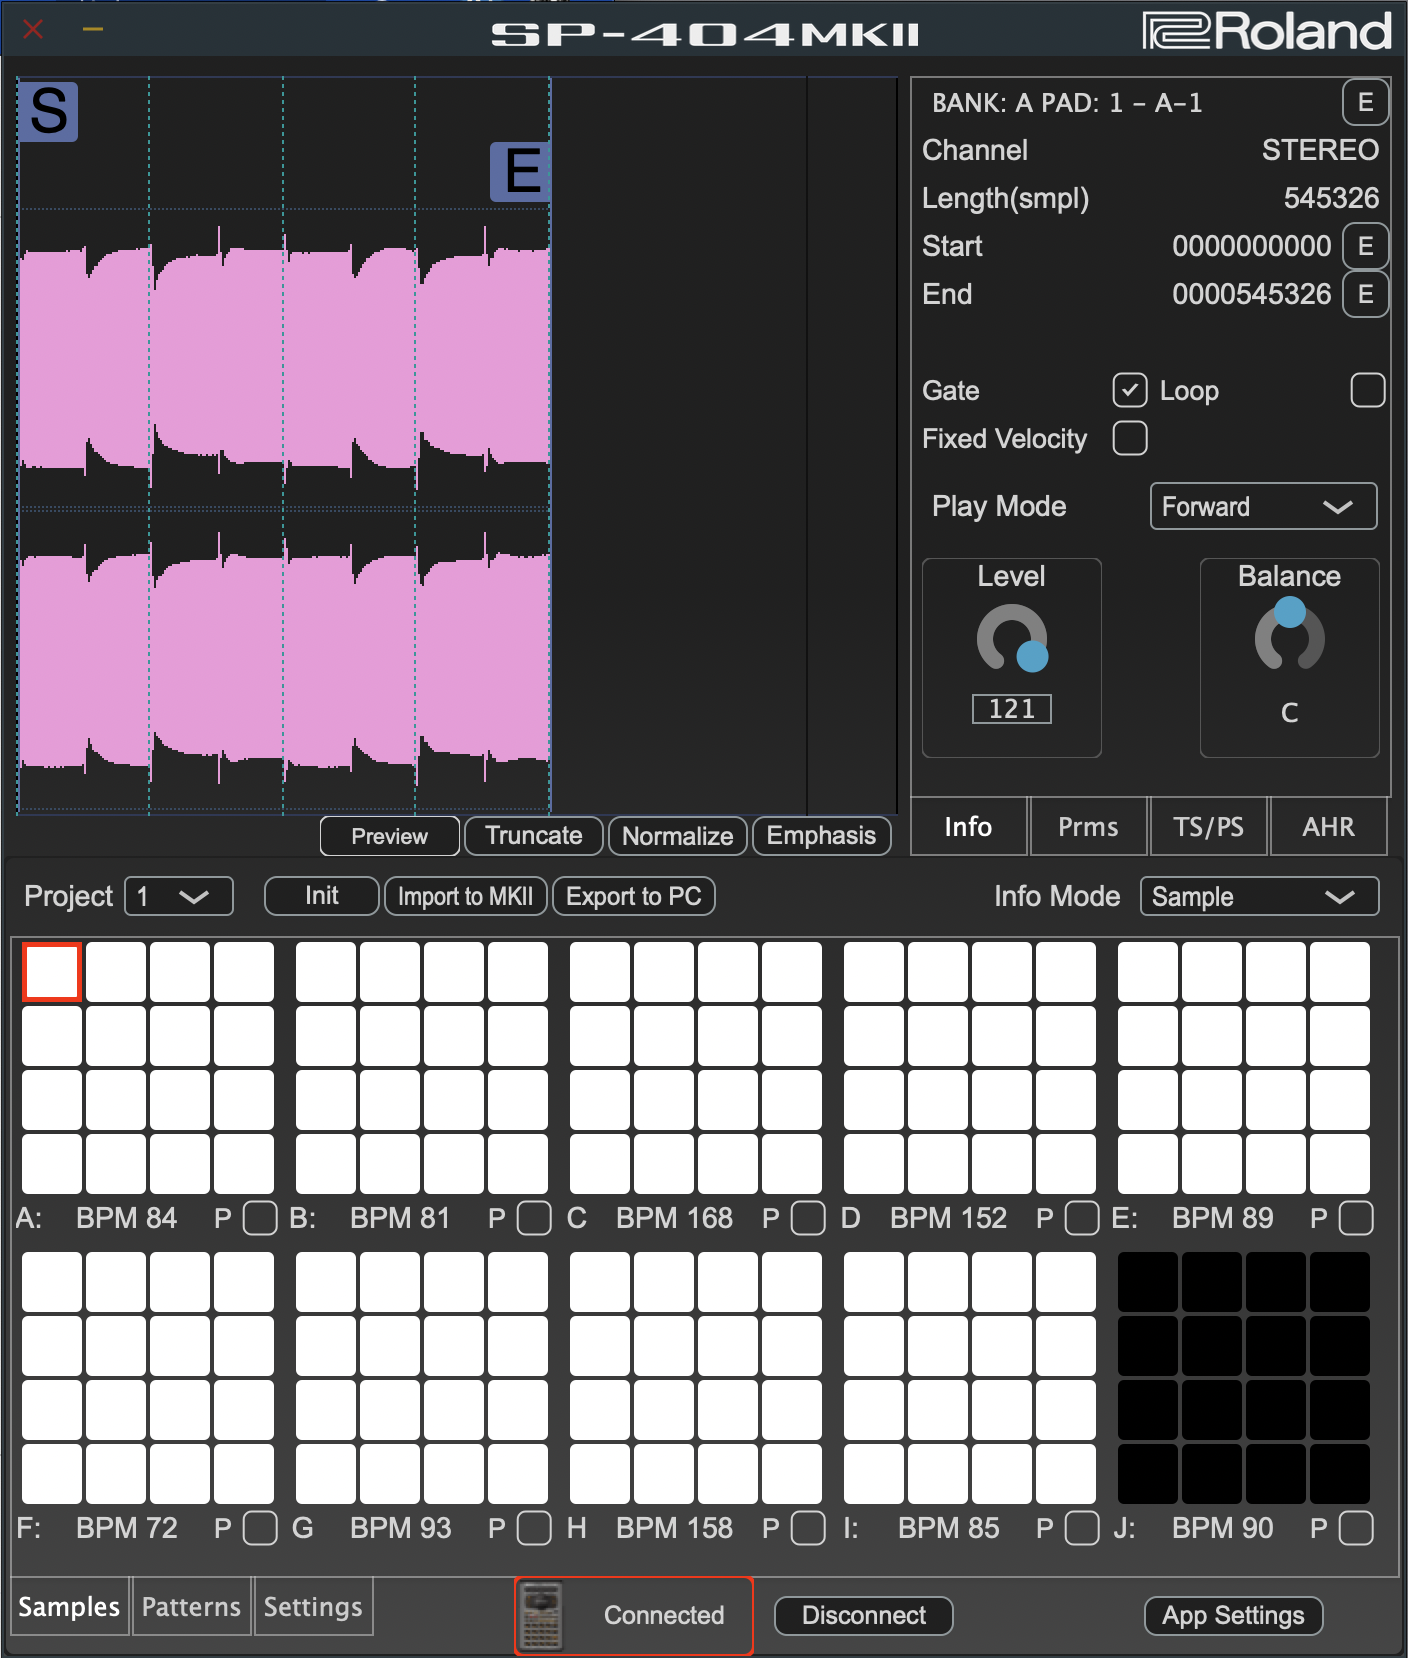
Task: Click the BPM 72 label of bank F
Action: point(127,1528)
